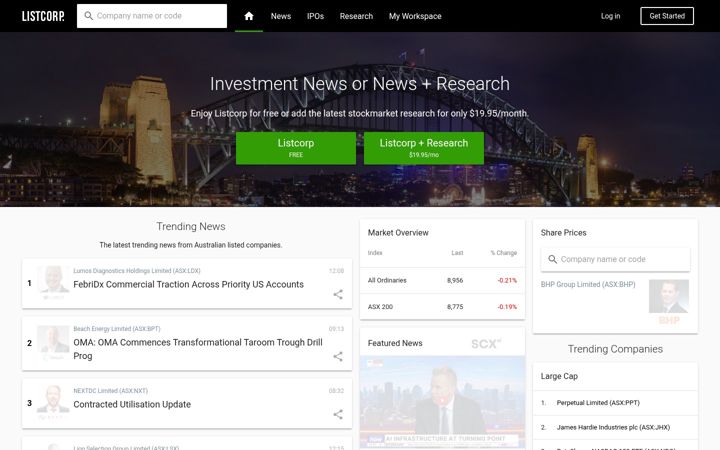Viewport: 720px width, 450px height.
Task: Click the Trending Companies heading
Action: pos(615,349)
